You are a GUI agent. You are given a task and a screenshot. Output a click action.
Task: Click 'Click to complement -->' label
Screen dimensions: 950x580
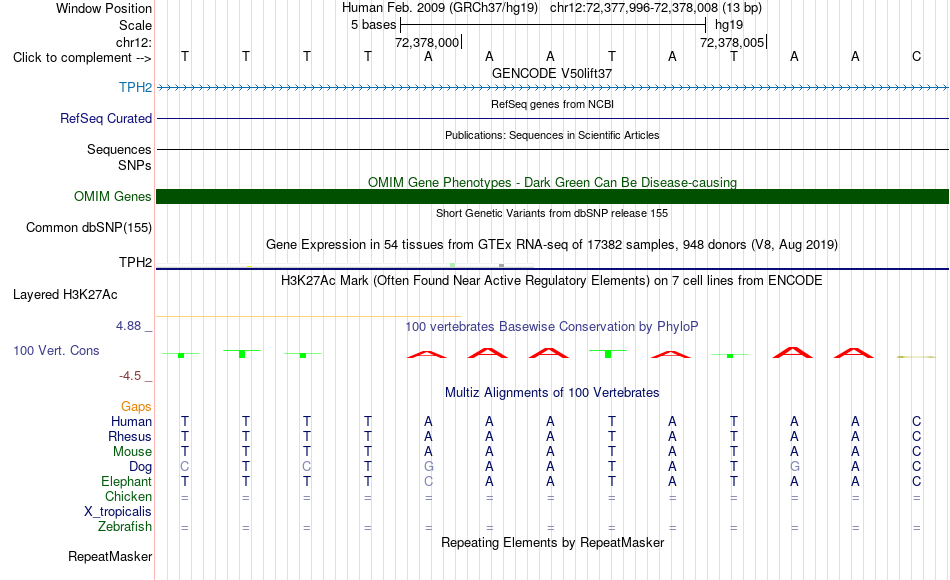82,58
